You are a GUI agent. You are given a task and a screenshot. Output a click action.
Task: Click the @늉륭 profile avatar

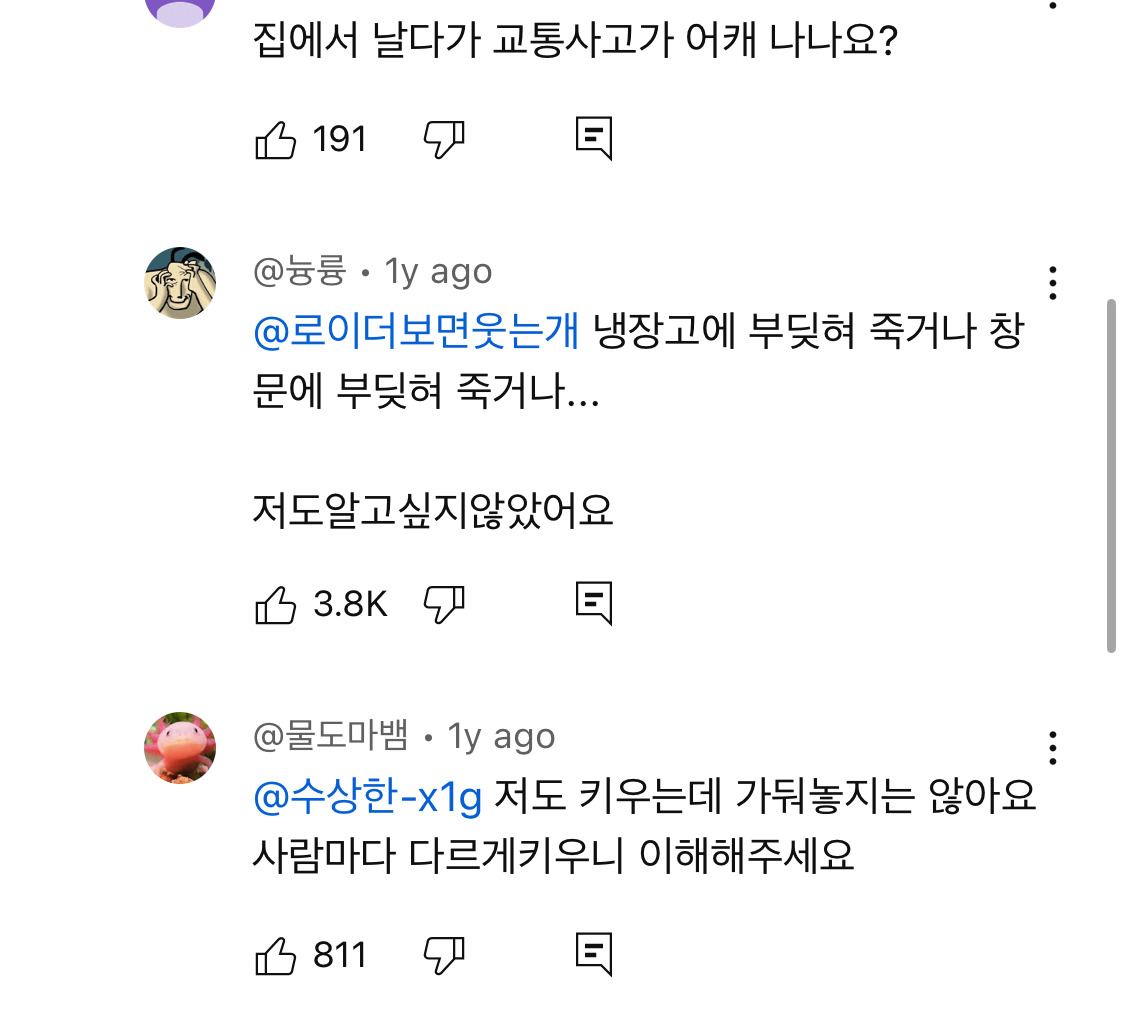[x=180, y=283]
